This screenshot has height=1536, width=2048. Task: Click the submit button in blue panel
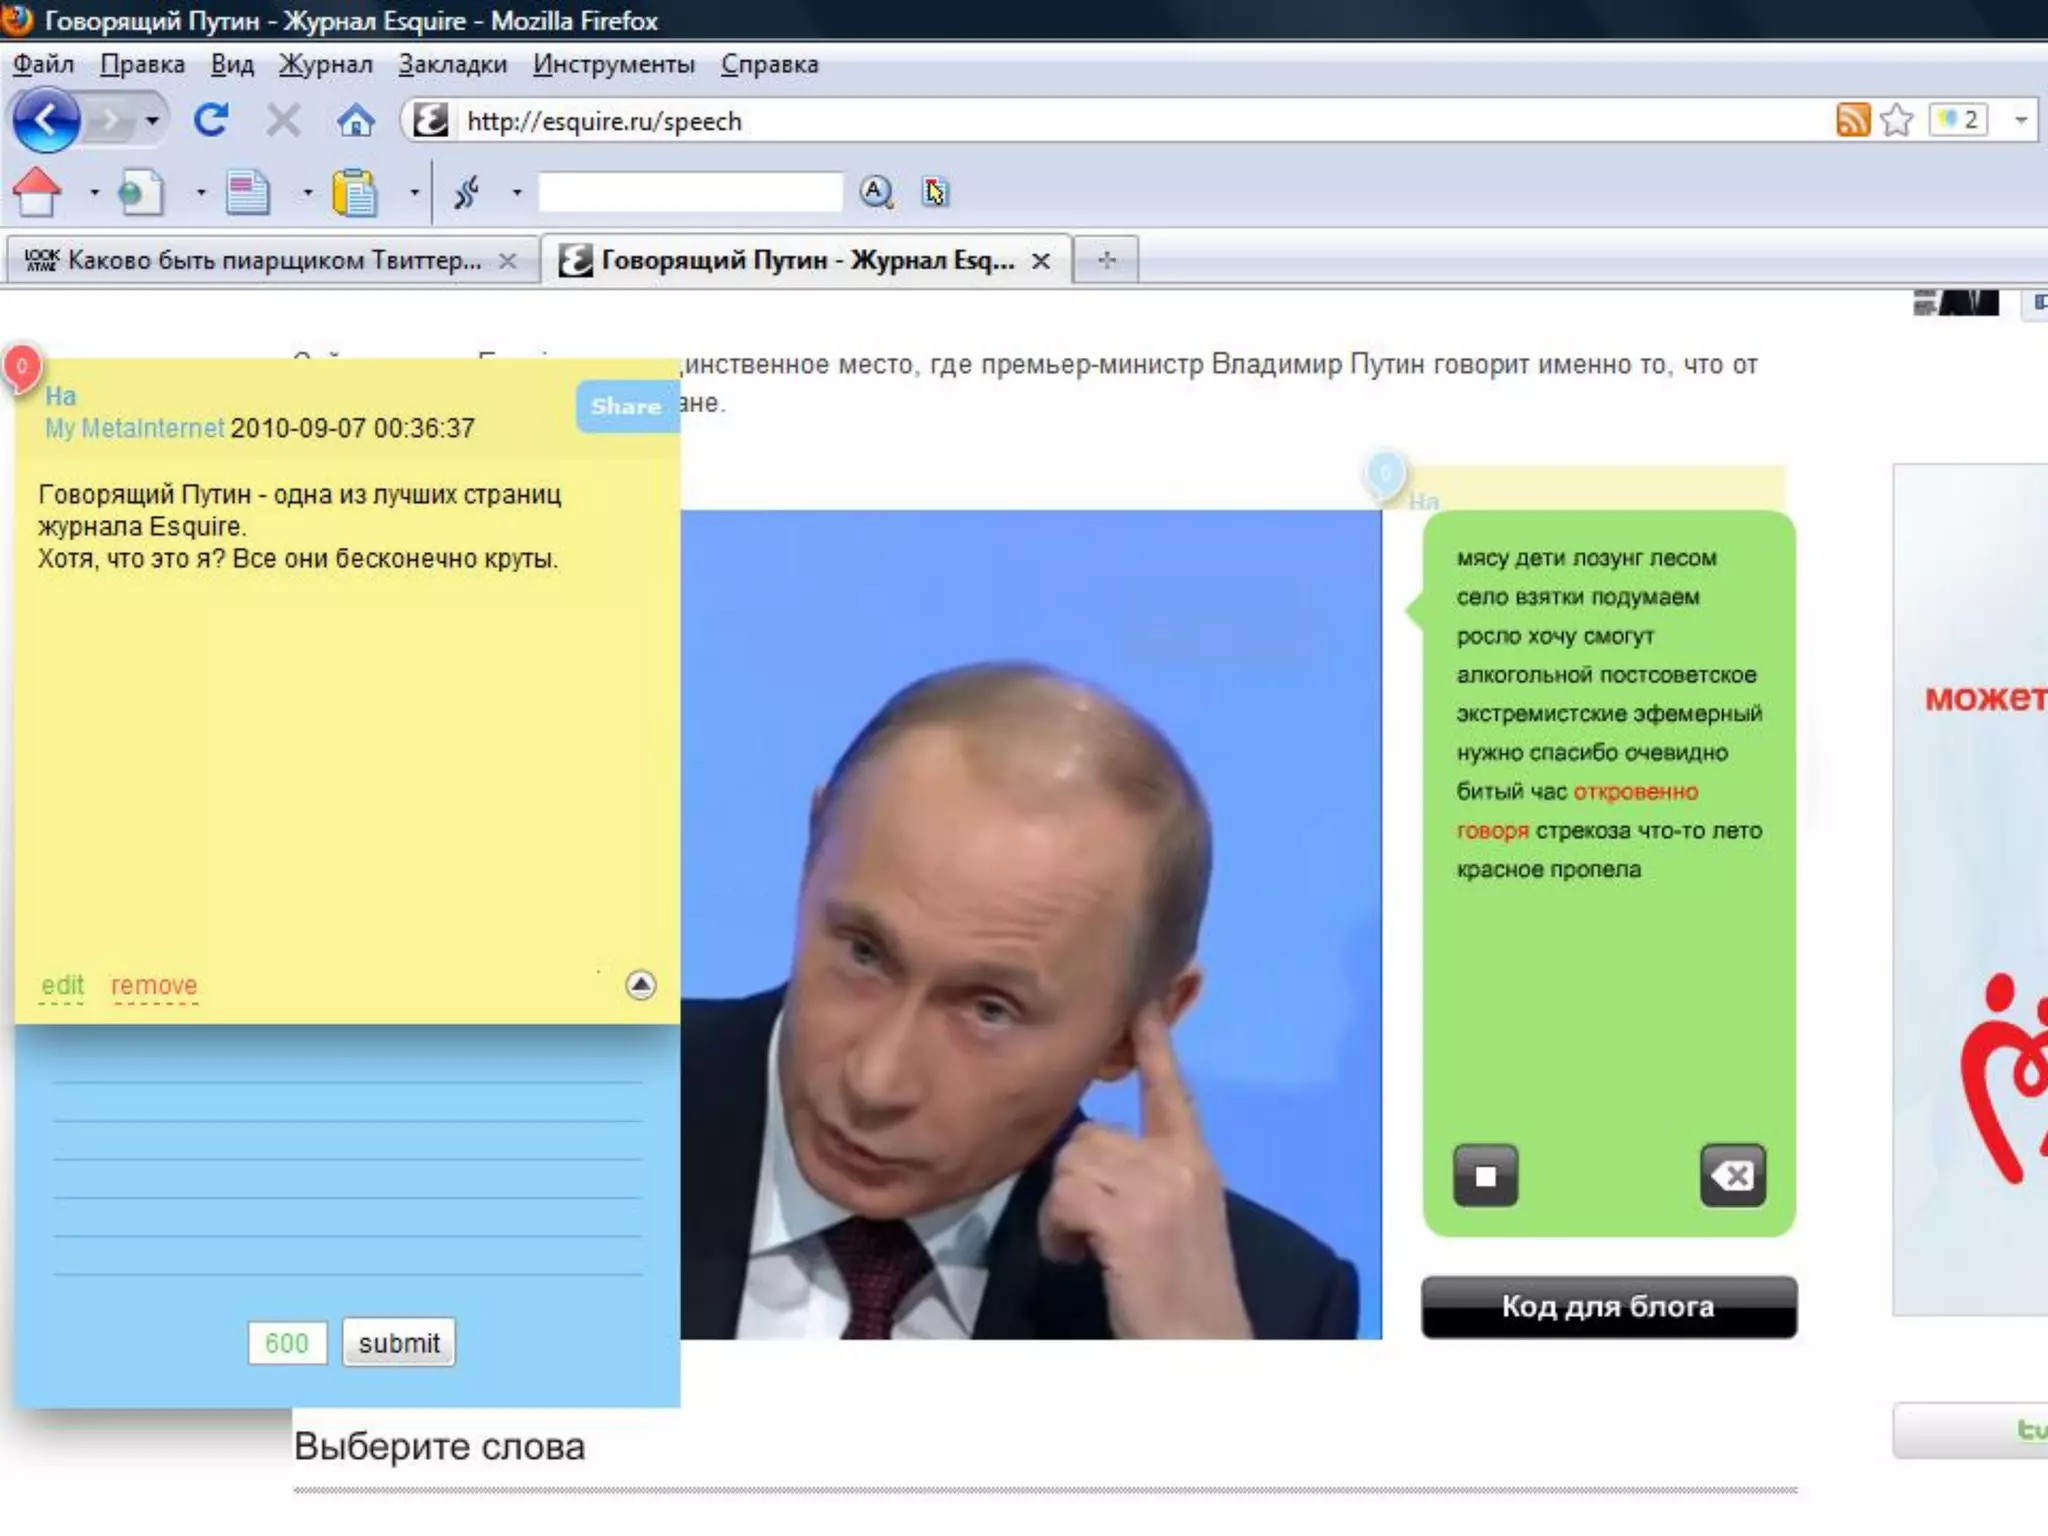pos(398,1343)
